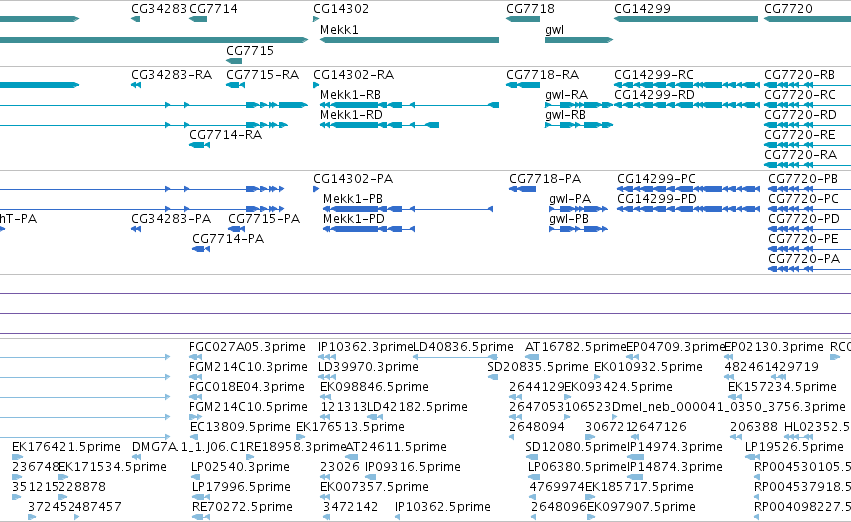
Task: Click the SD20835.5prime EST label
Action: click(538, 367)
